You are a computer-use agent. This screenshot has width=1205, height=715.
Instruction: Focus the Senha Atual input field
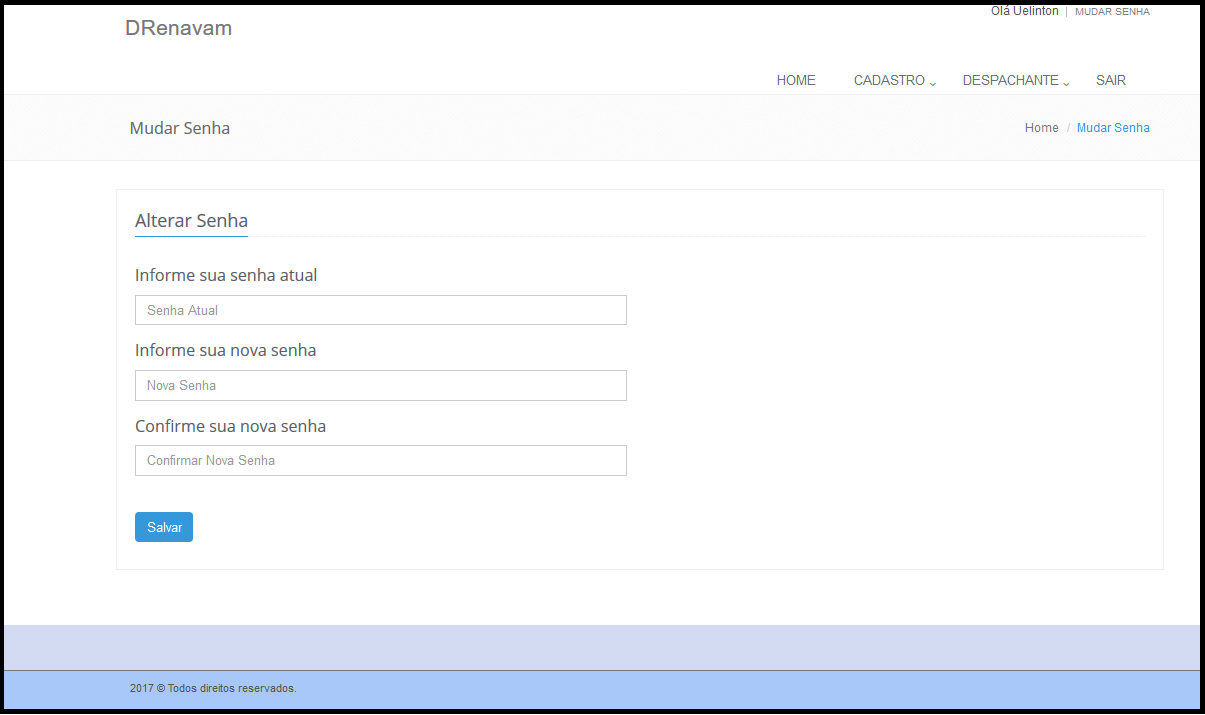(380, 310)
